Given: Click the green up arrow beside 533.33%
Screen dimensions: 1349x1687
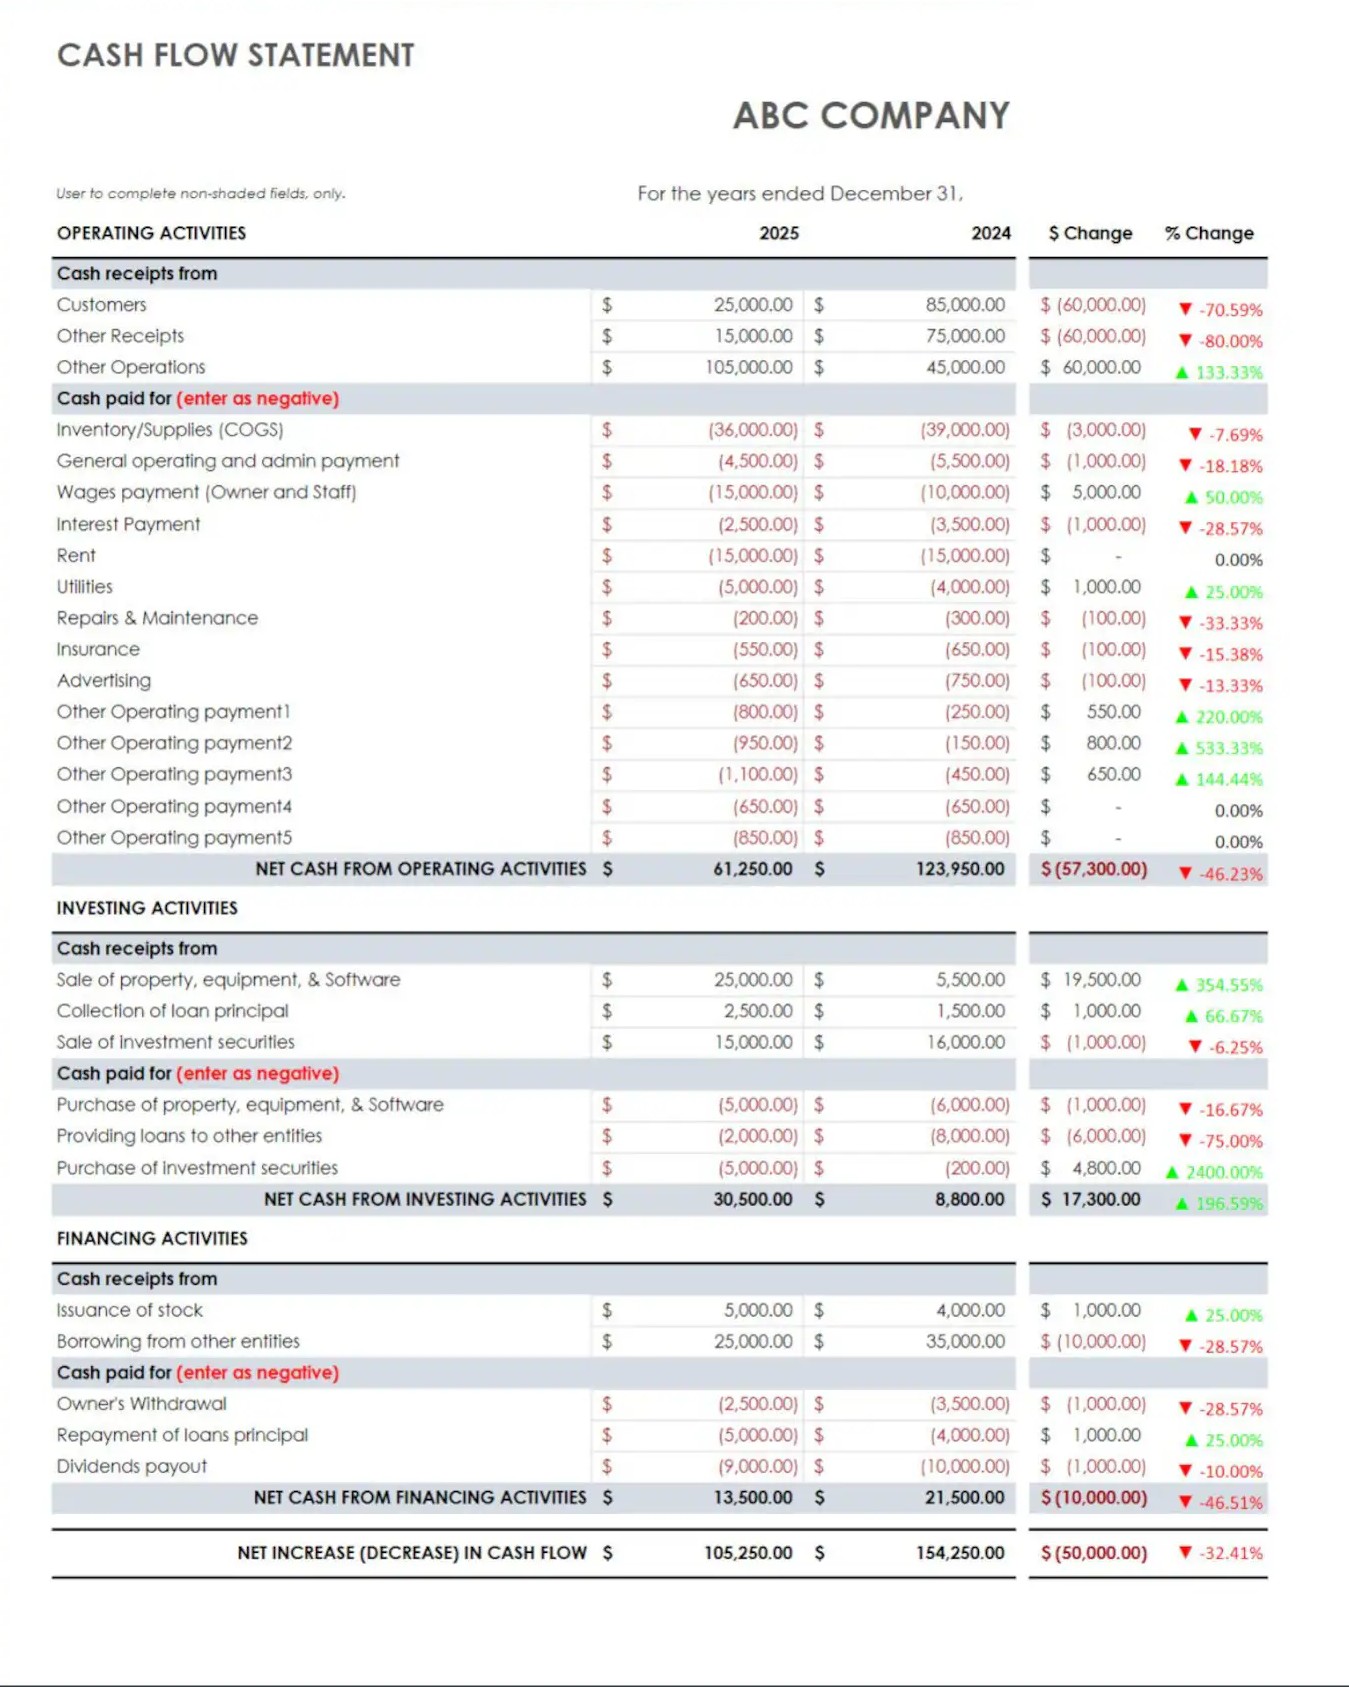Looking at the screenshot, I should pyautogui.click(x=1182, y=748).
